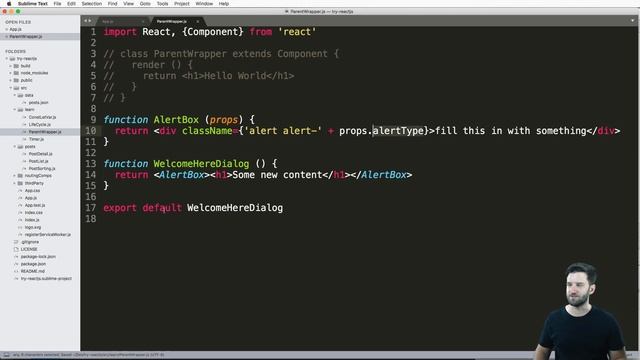Open PostSorting.js in the sidebar

point(42,169)
